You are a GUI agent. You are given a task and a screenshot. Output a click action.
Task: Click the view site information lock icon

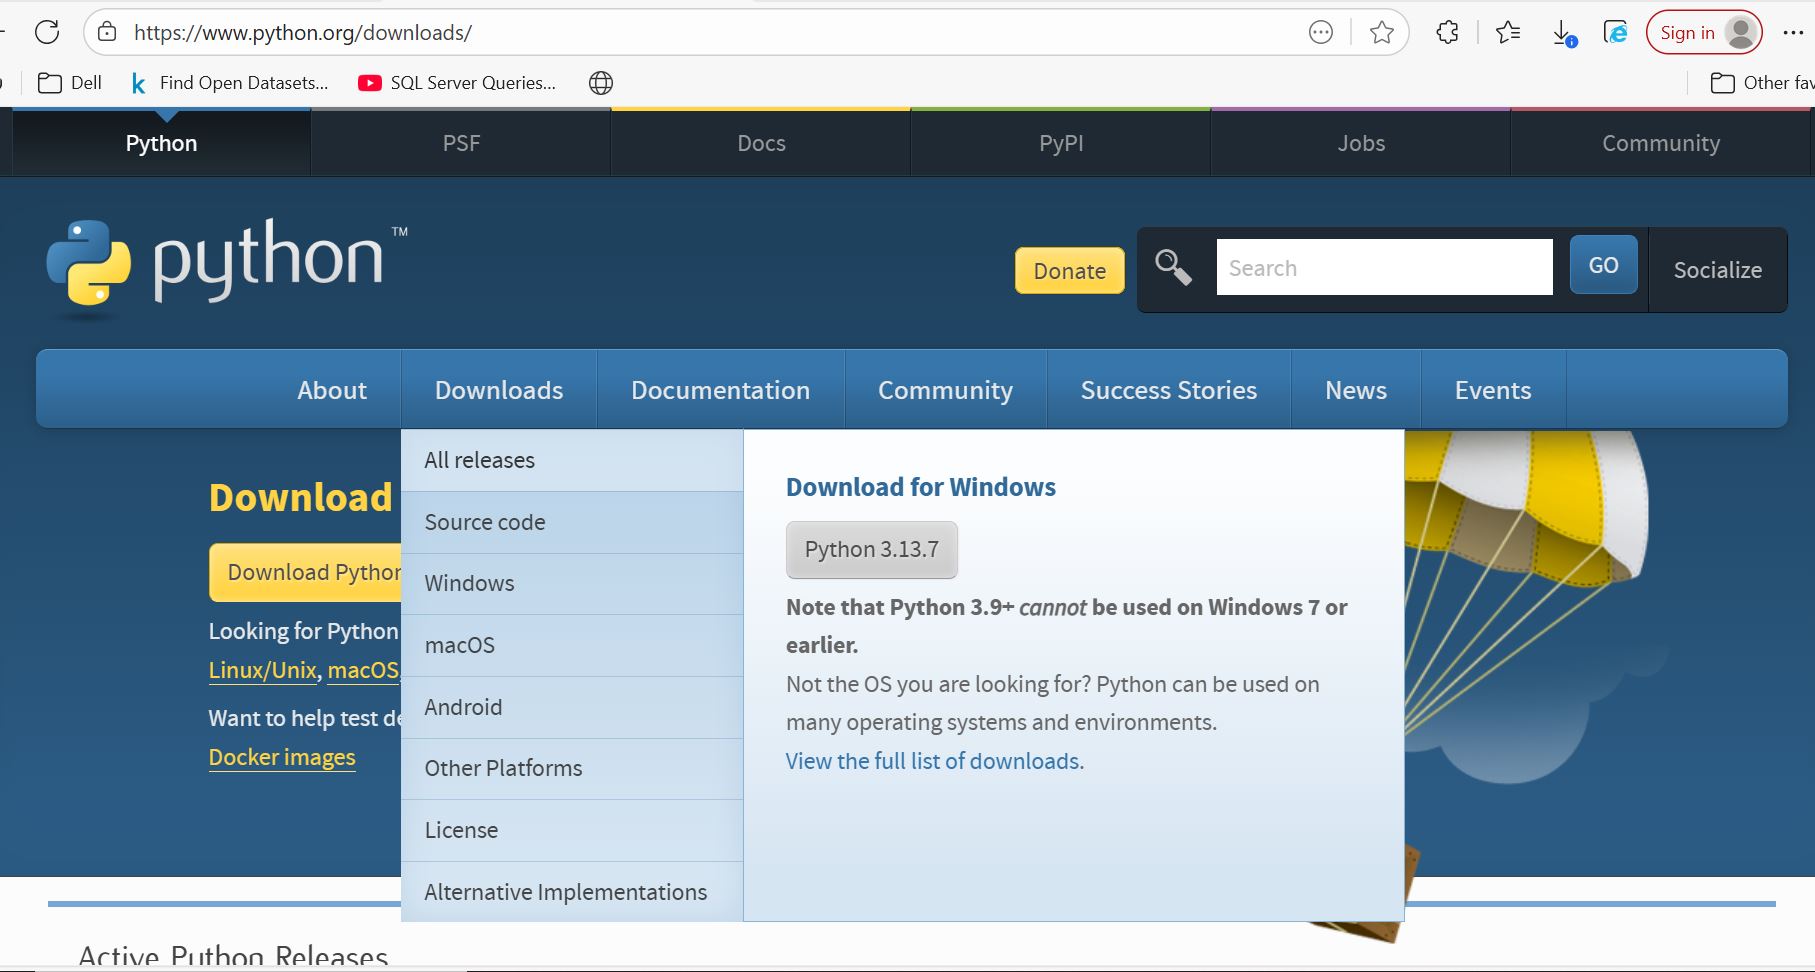pyautogui.click(x=107, y=32)
